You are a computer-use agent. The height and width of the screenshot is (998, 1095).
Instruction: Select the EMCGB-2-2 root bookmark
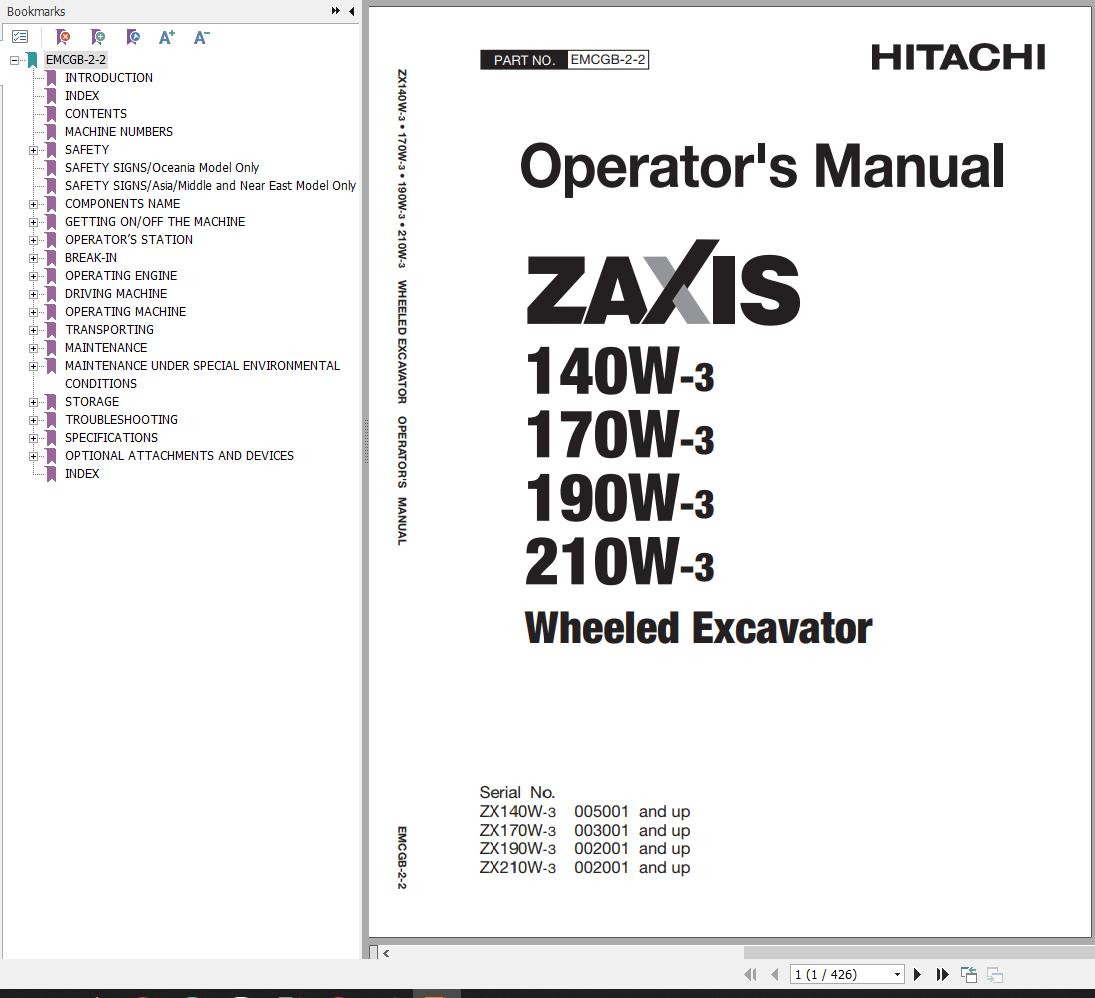[x=75, y=59]
